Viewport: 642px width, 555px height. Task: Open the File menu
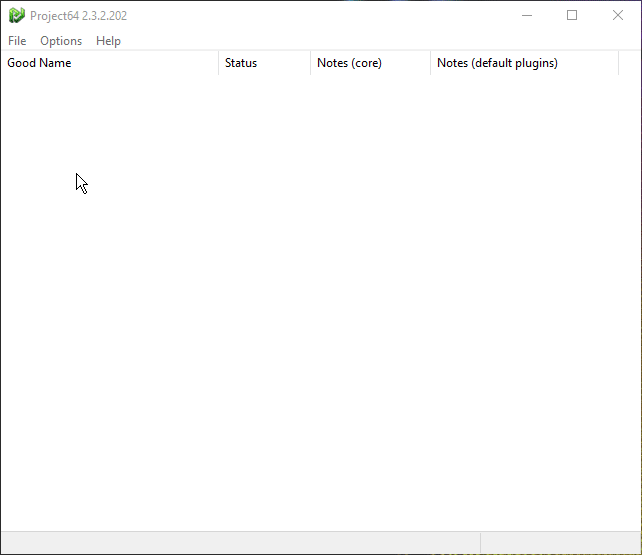(17, 41)
